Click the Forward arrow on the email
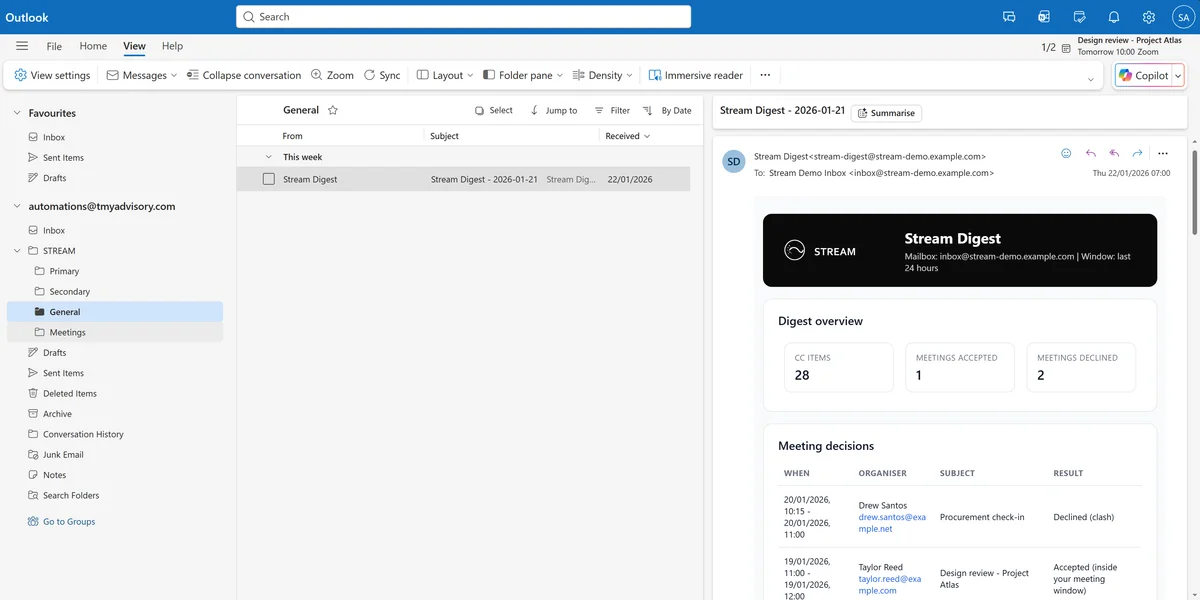 click(1137, 153)
